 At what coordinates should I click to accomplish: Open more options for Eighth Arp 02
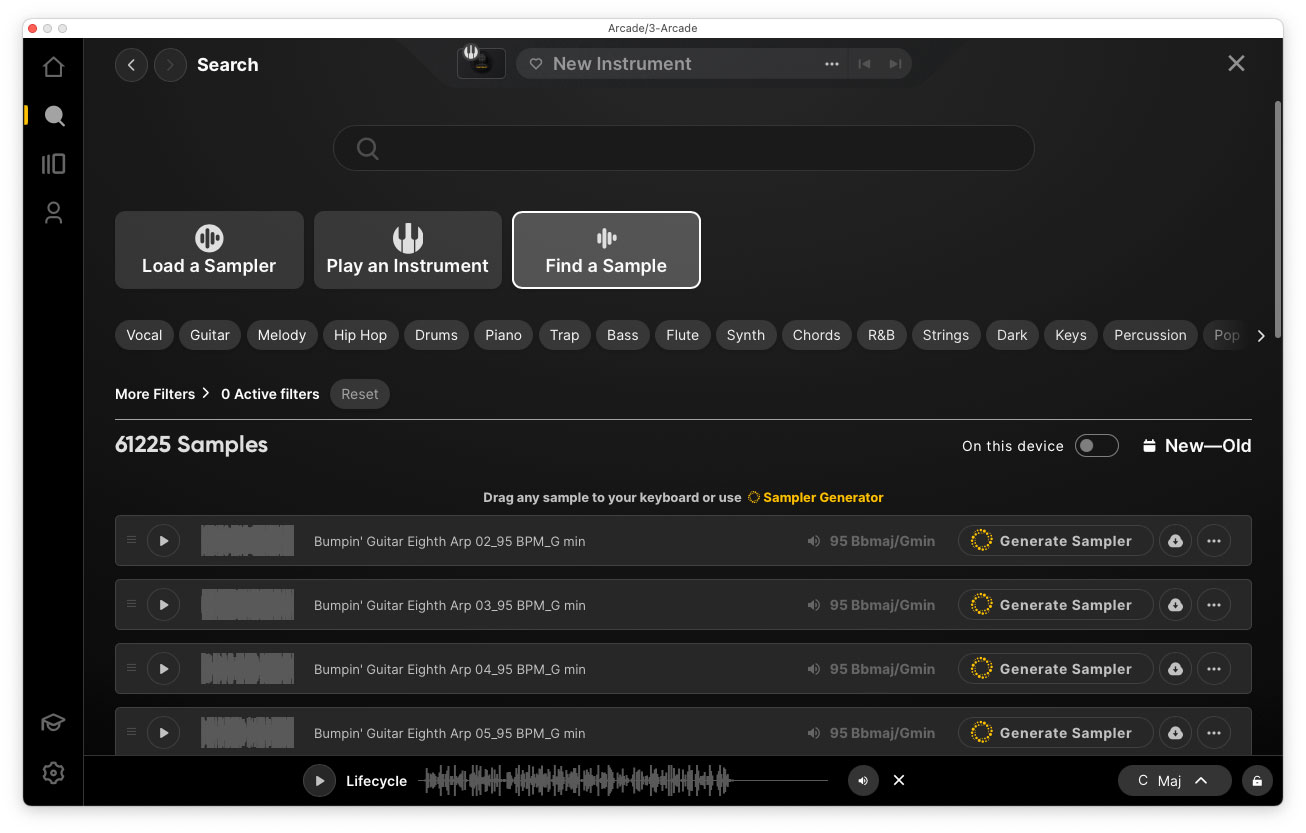click(x=1214, y=541)
